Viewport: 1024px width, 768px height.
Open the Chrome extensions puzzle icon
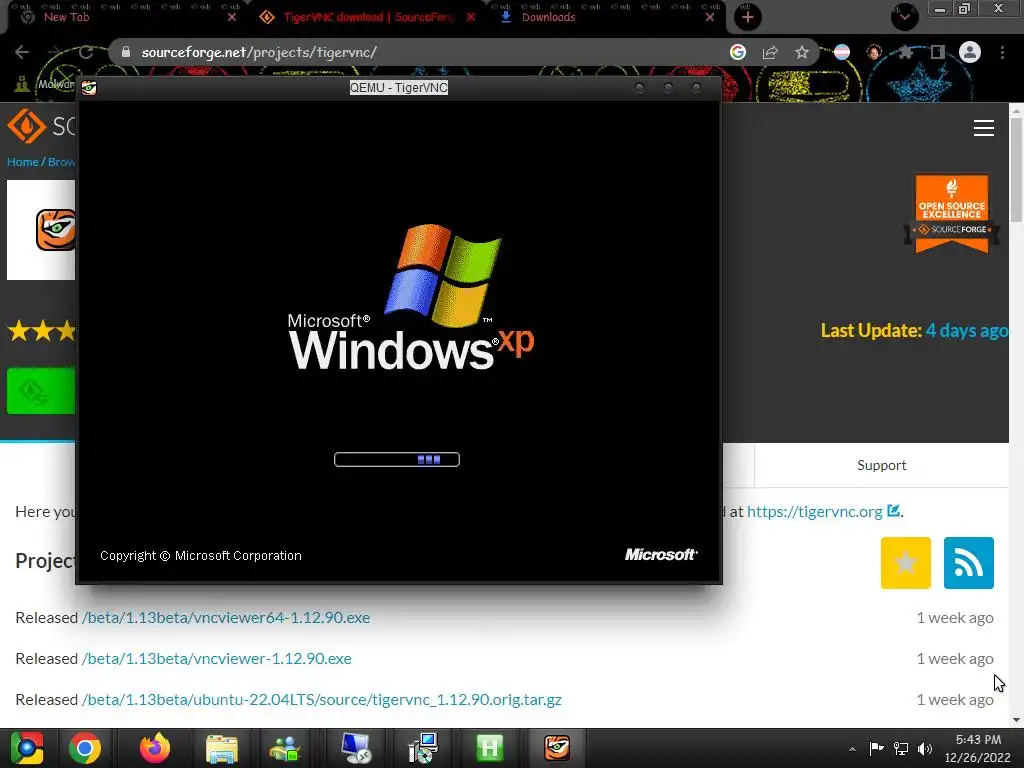[906, 52]
